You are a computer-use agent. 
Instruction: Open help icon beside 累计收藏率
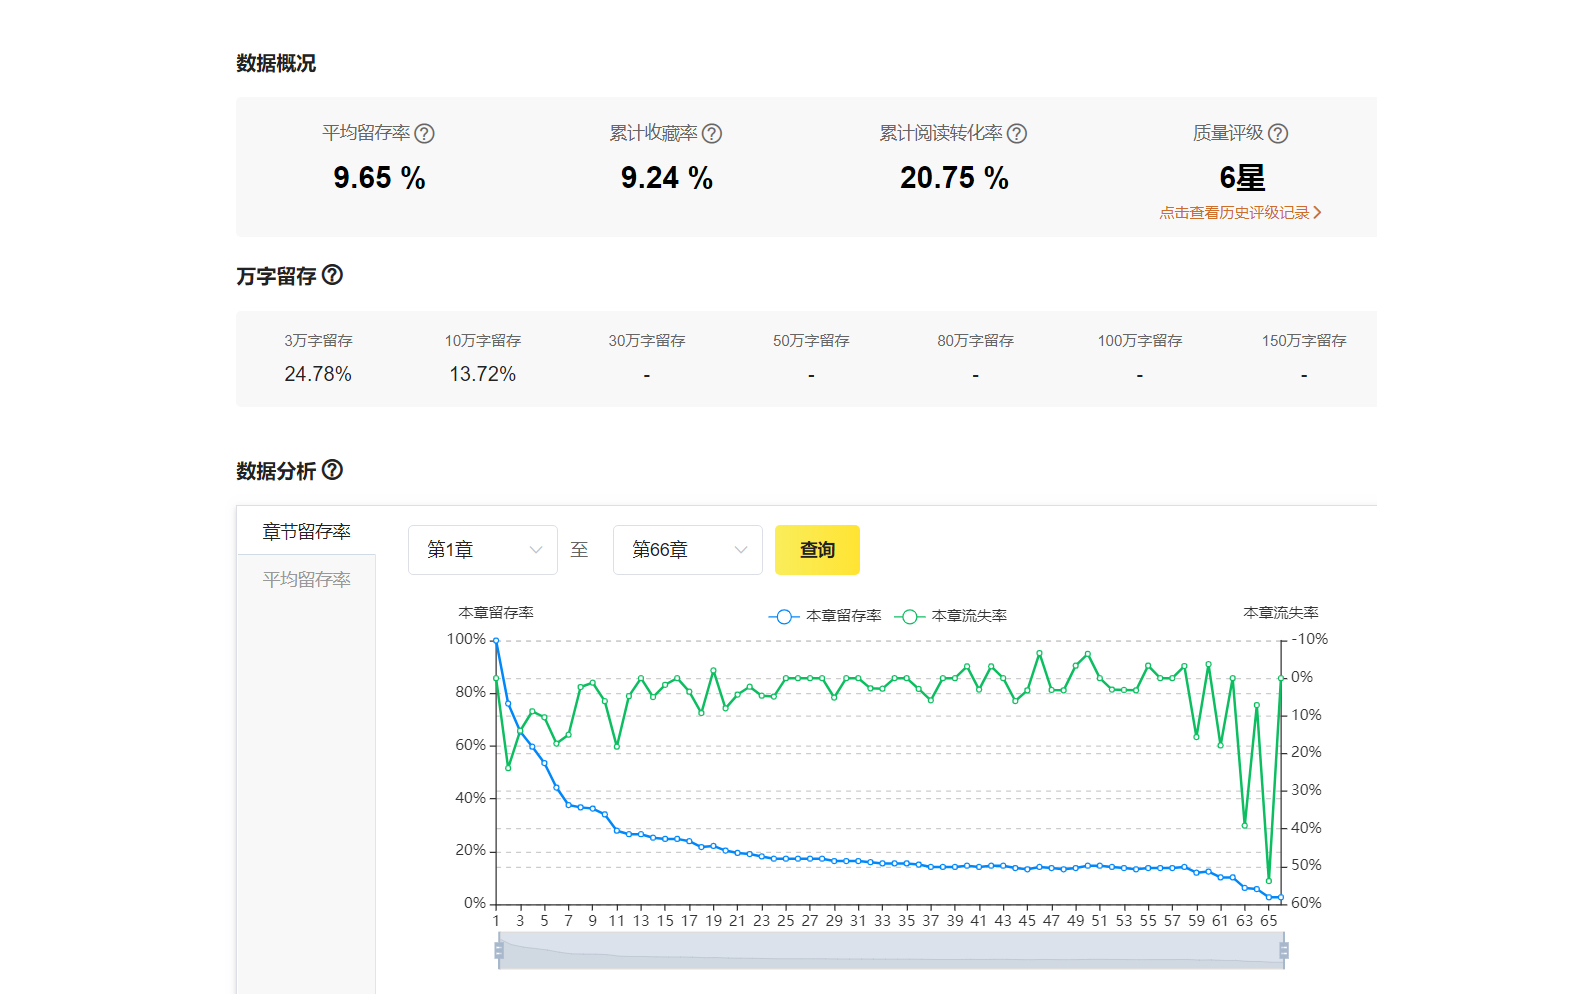pyautogui.click(x=712, y=133)
